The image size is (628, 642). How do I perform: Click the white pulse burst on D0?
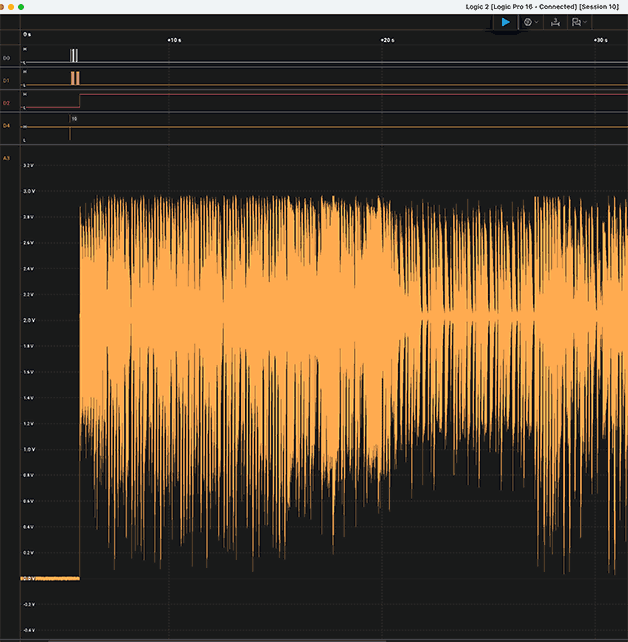74,55
